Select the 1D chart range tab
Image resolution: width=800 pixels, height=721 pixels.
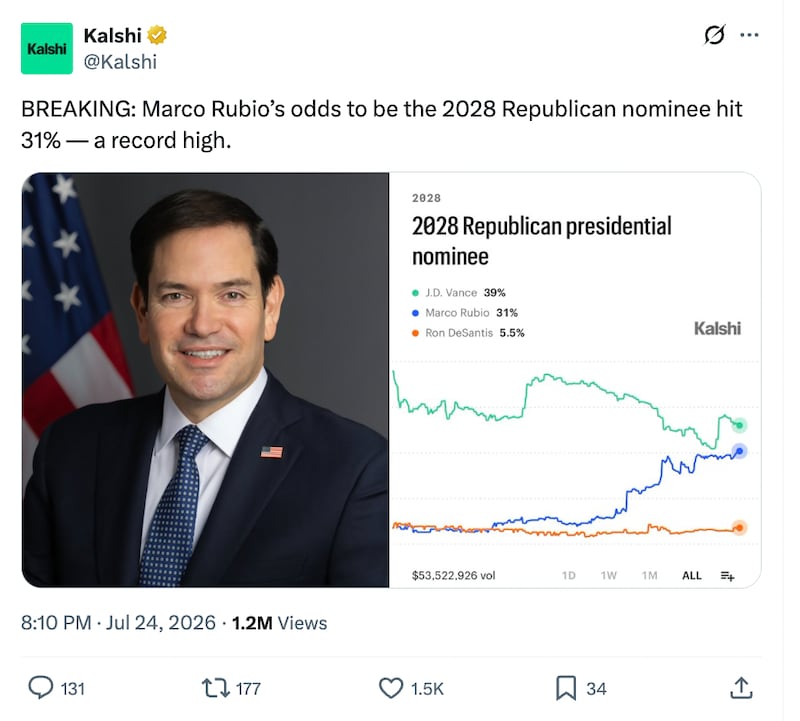(x=568, y=576)
